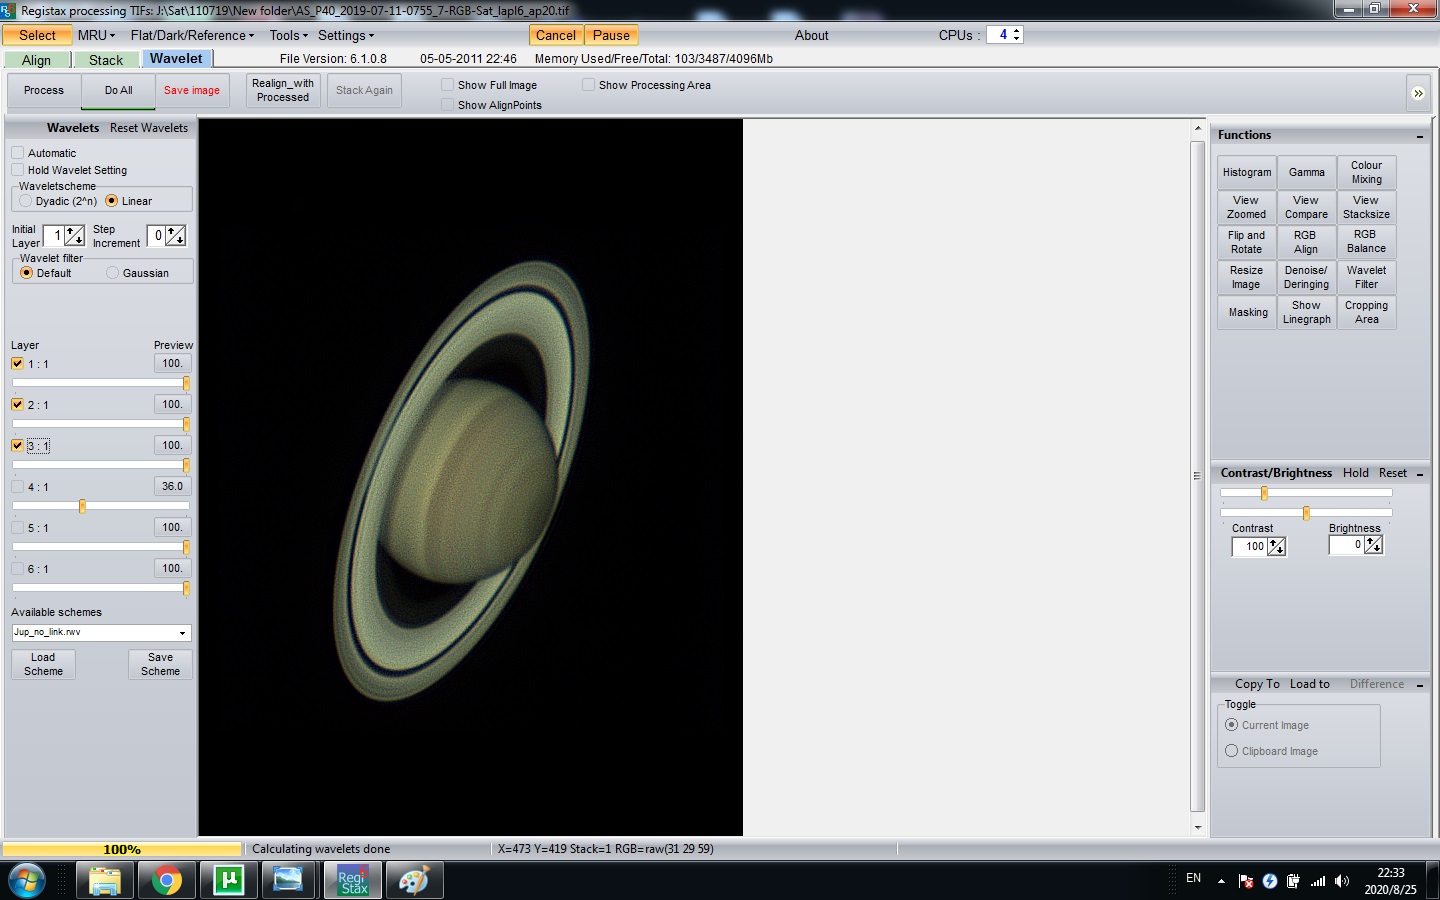
Task: Click the Brightness slider handle
Action: (x=1306, y=513)
